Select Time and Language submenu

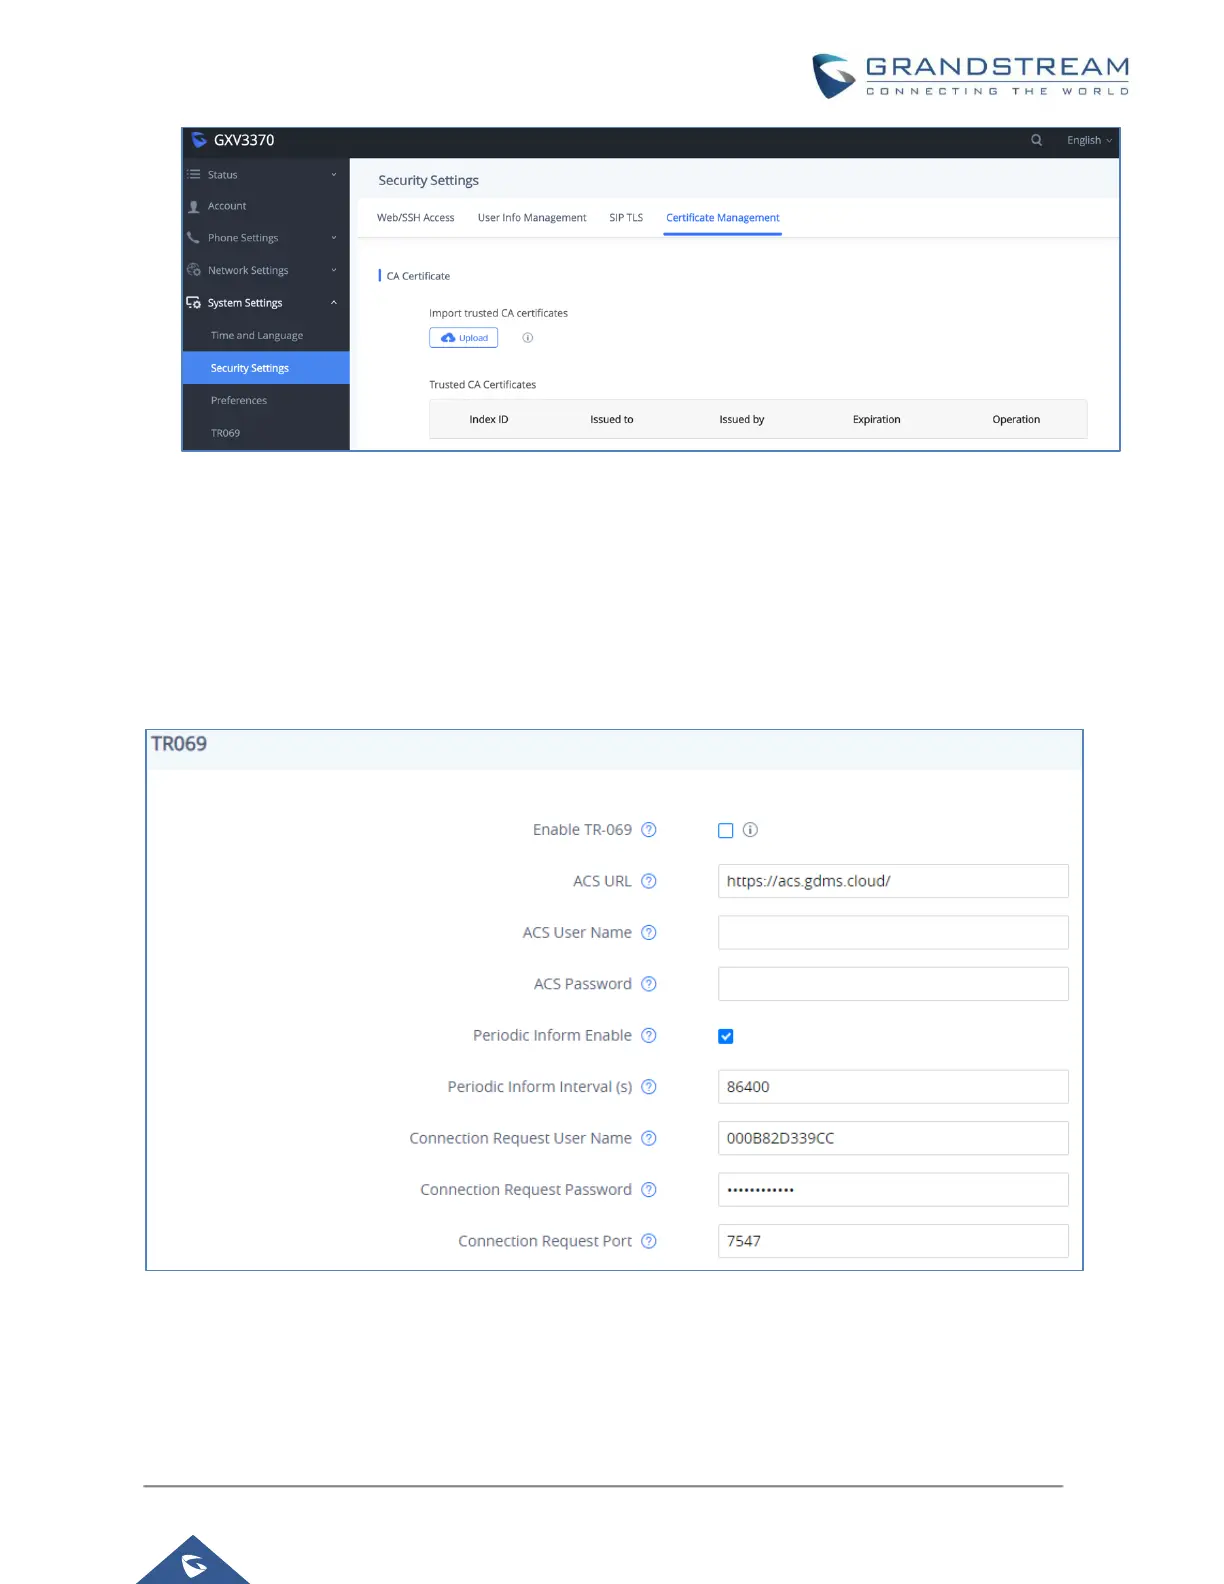click(x=257, y=335)
